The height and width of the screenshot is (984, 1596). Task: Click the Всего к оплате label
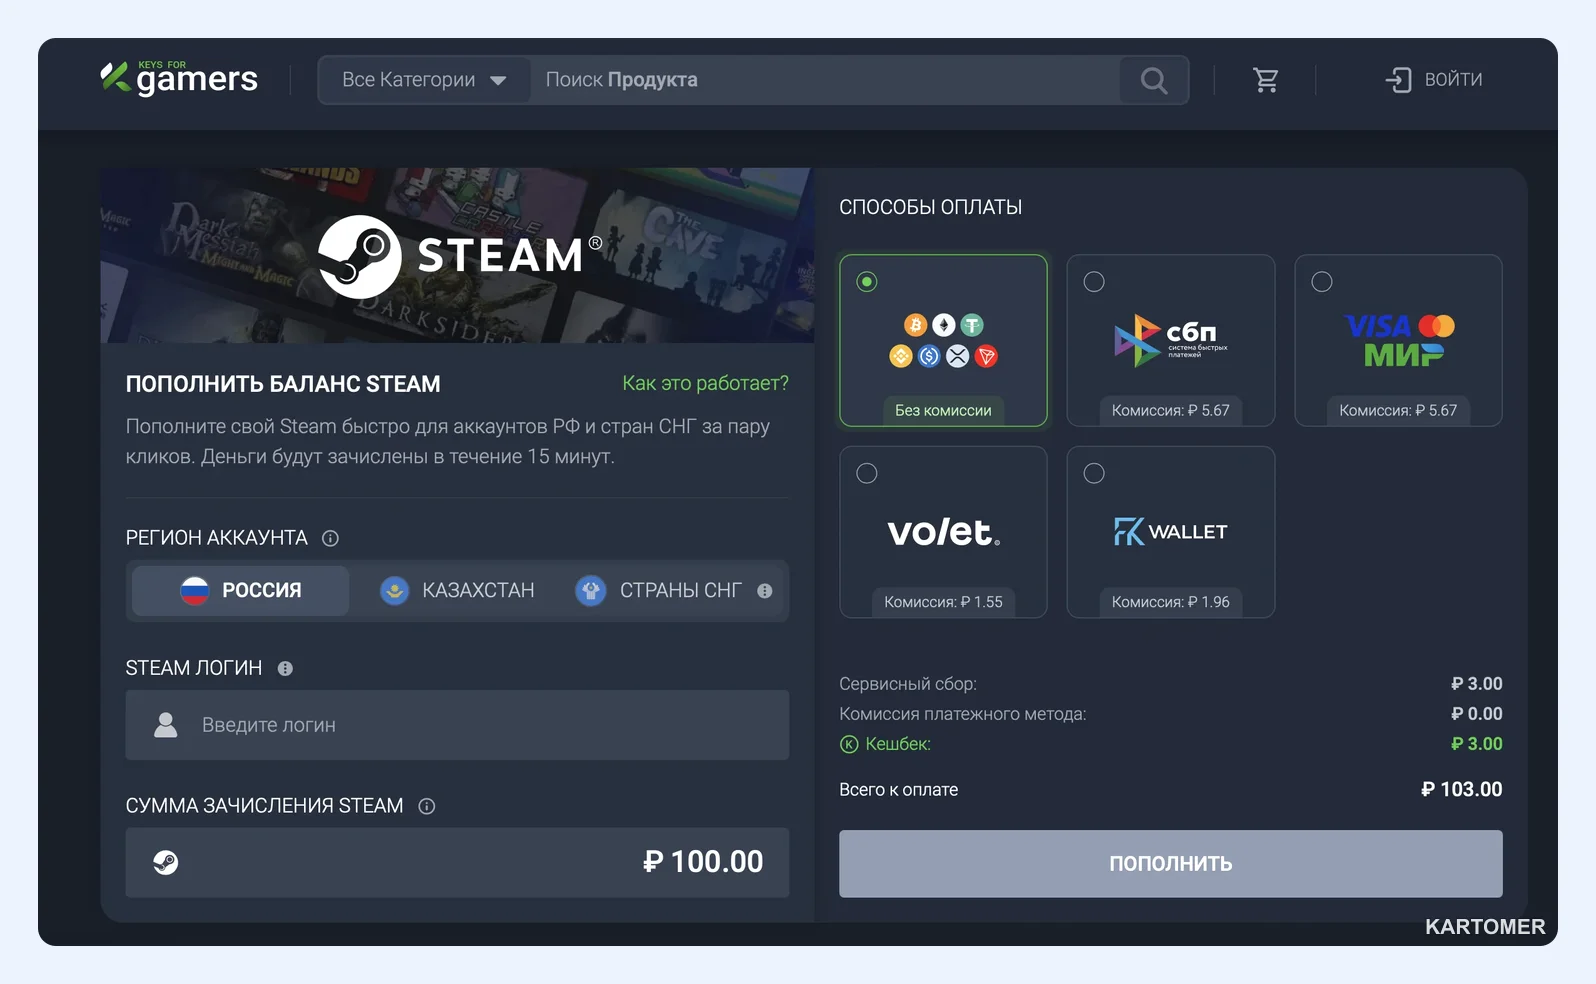pos(898,790)
